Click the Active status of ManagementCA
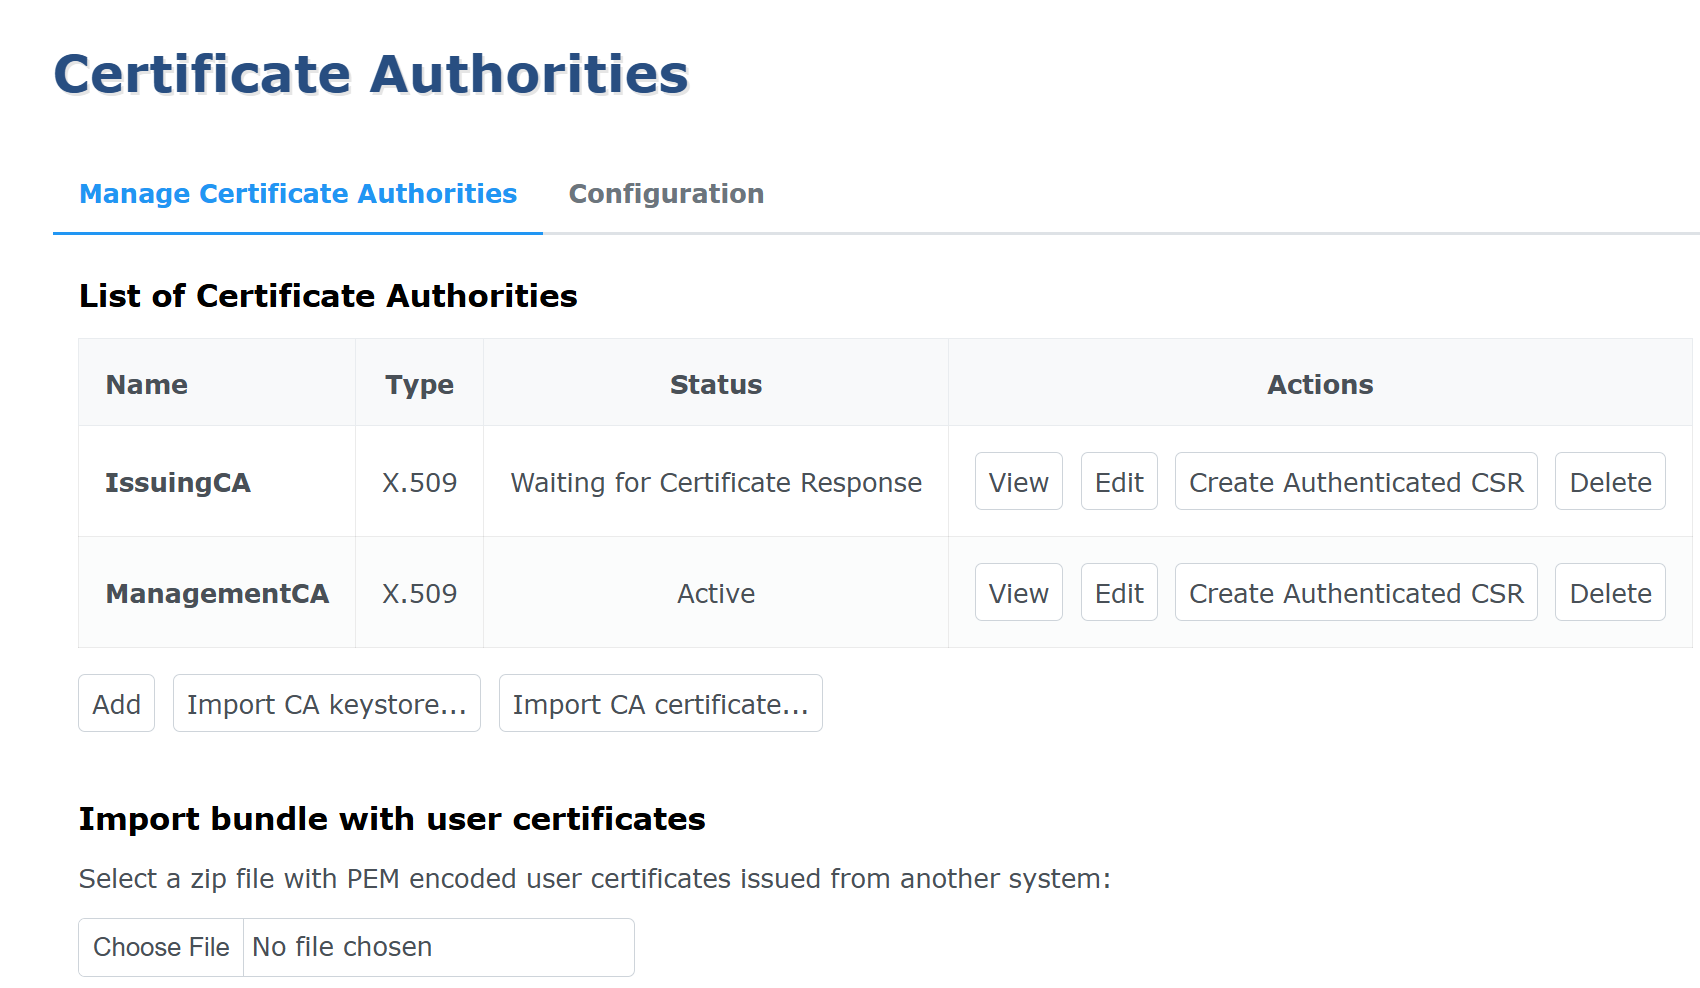The image size is (1700, 988). point(716,594)
